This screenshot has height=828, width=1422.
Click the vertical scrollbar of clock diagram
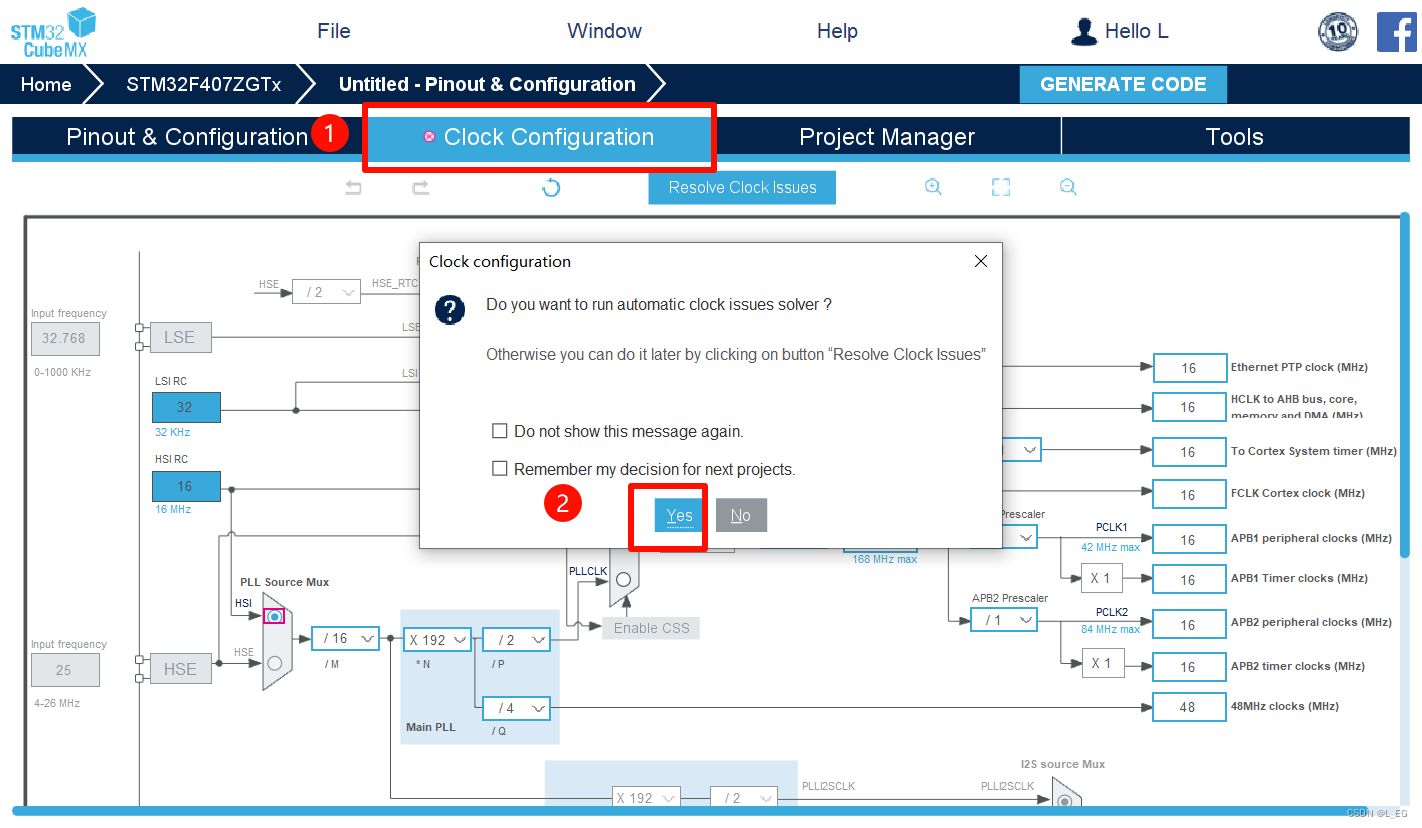click(x=1404, y=385)
